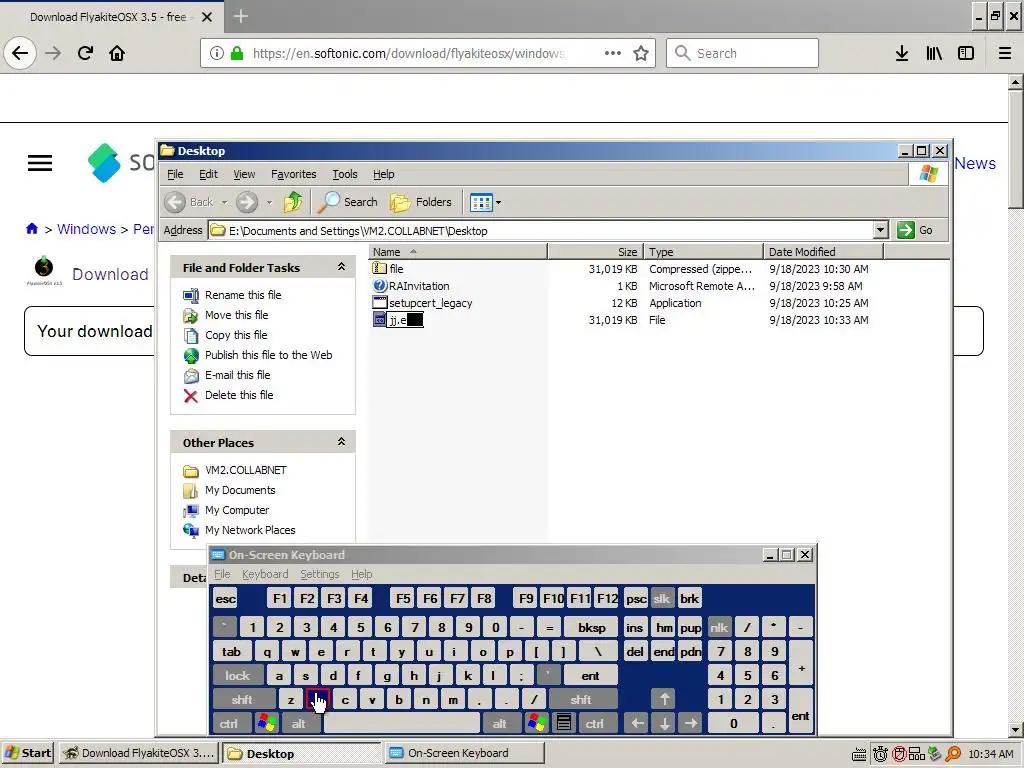Switch to On-Screen Keyboard taskbar button
The width and height of the screenshot is (1024, 768).
click(x=464, y=753)
